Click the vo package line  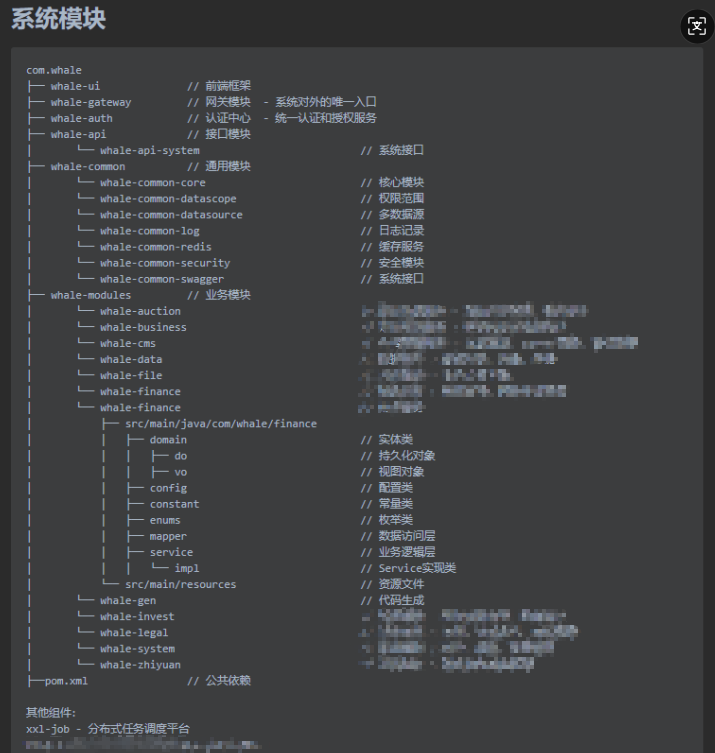[x=181, y=472]
